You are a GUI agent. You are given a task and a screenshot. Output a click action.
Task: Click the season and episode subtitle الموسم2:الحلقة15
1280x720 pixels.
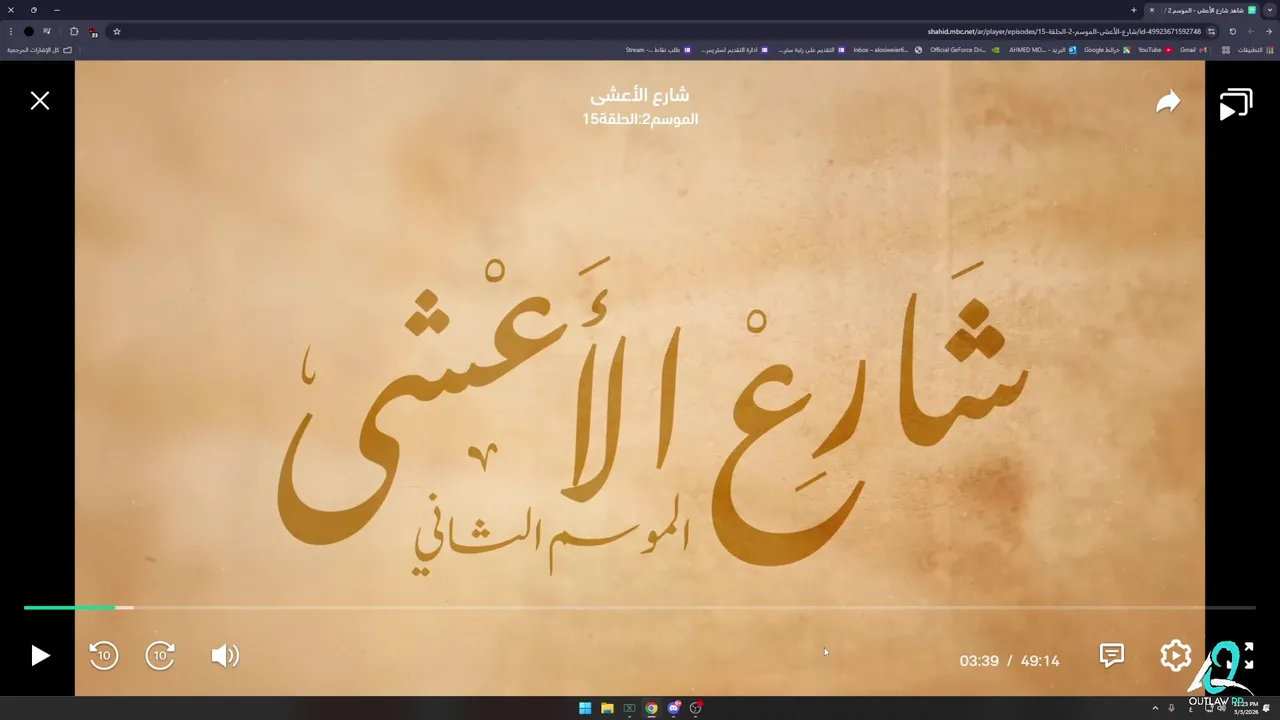tap(640, 119)
